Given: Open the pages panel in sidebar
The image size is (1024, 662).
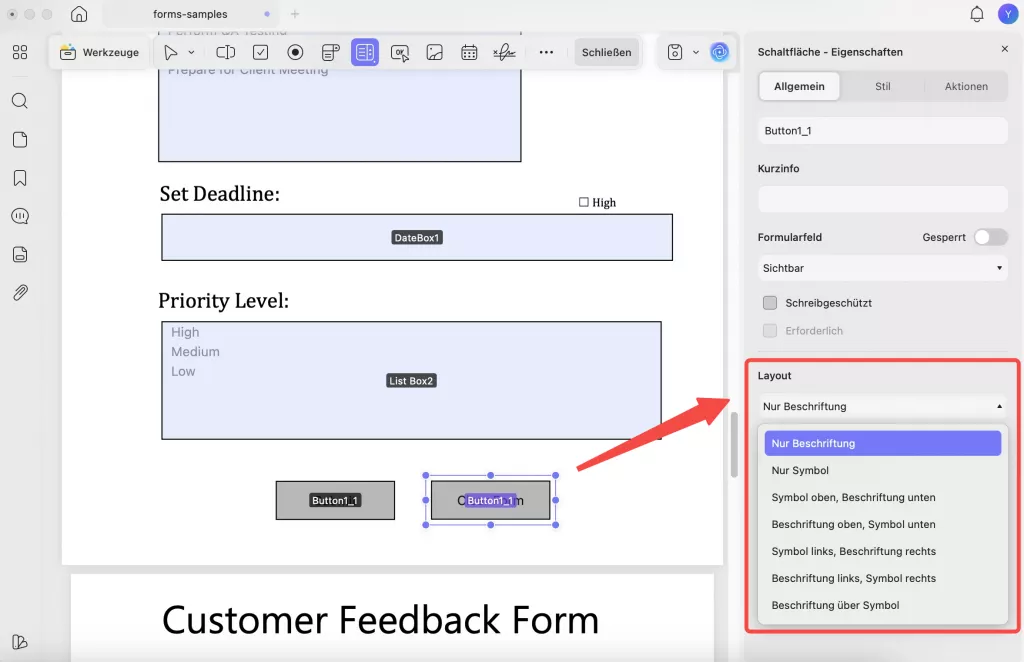Looking at the screenshot, I should (20, 140).
